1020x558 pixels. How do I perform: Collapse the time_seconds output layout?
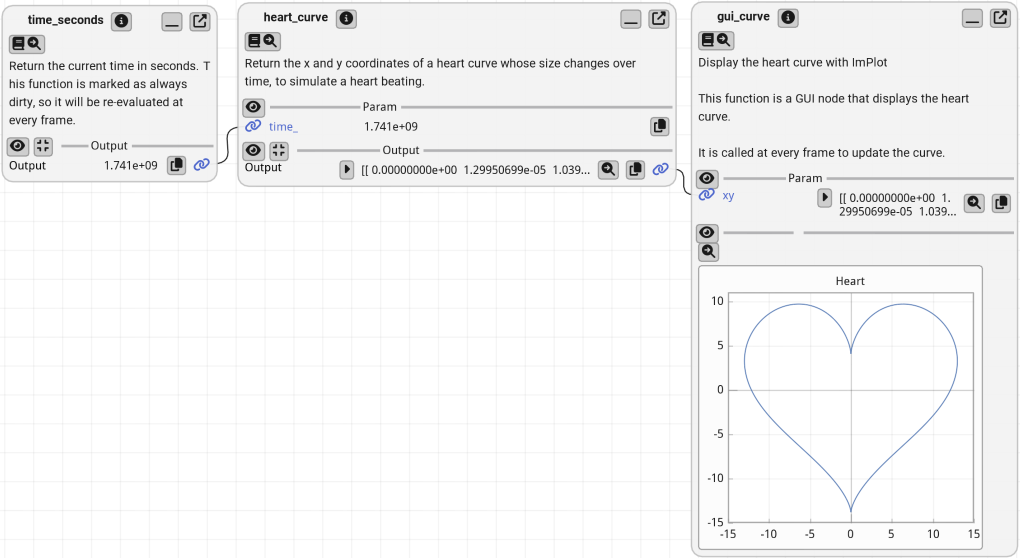pyautogui.click(x=43, y=146)
